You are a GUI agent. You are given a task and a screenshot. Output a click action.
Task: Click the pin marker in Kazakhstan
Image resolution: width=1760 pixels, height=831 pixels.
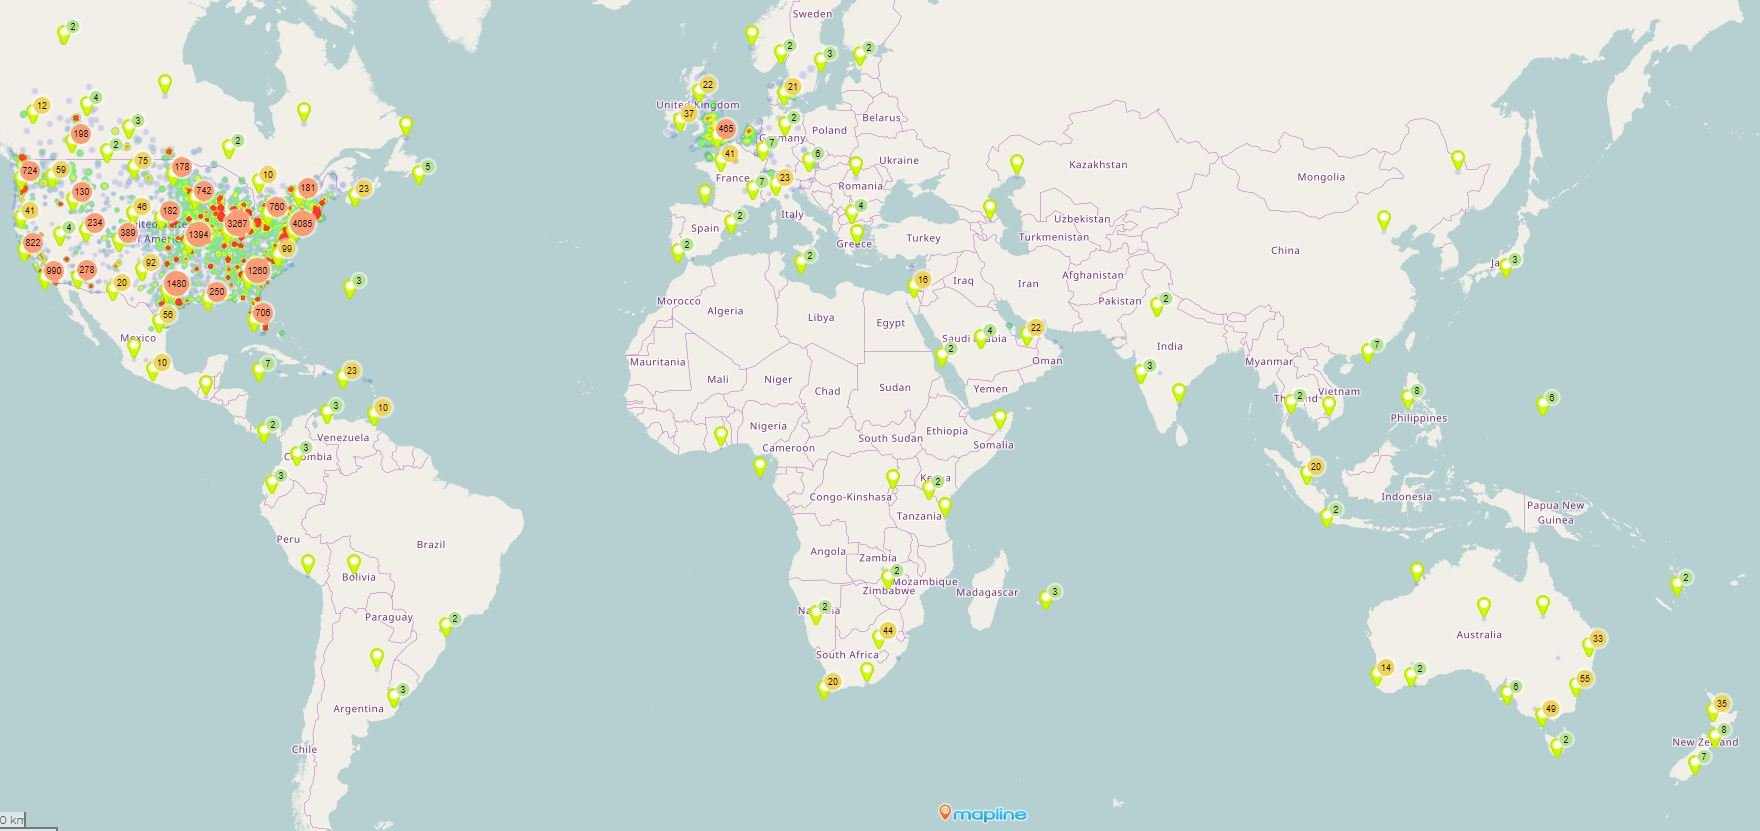(1016, 163)
